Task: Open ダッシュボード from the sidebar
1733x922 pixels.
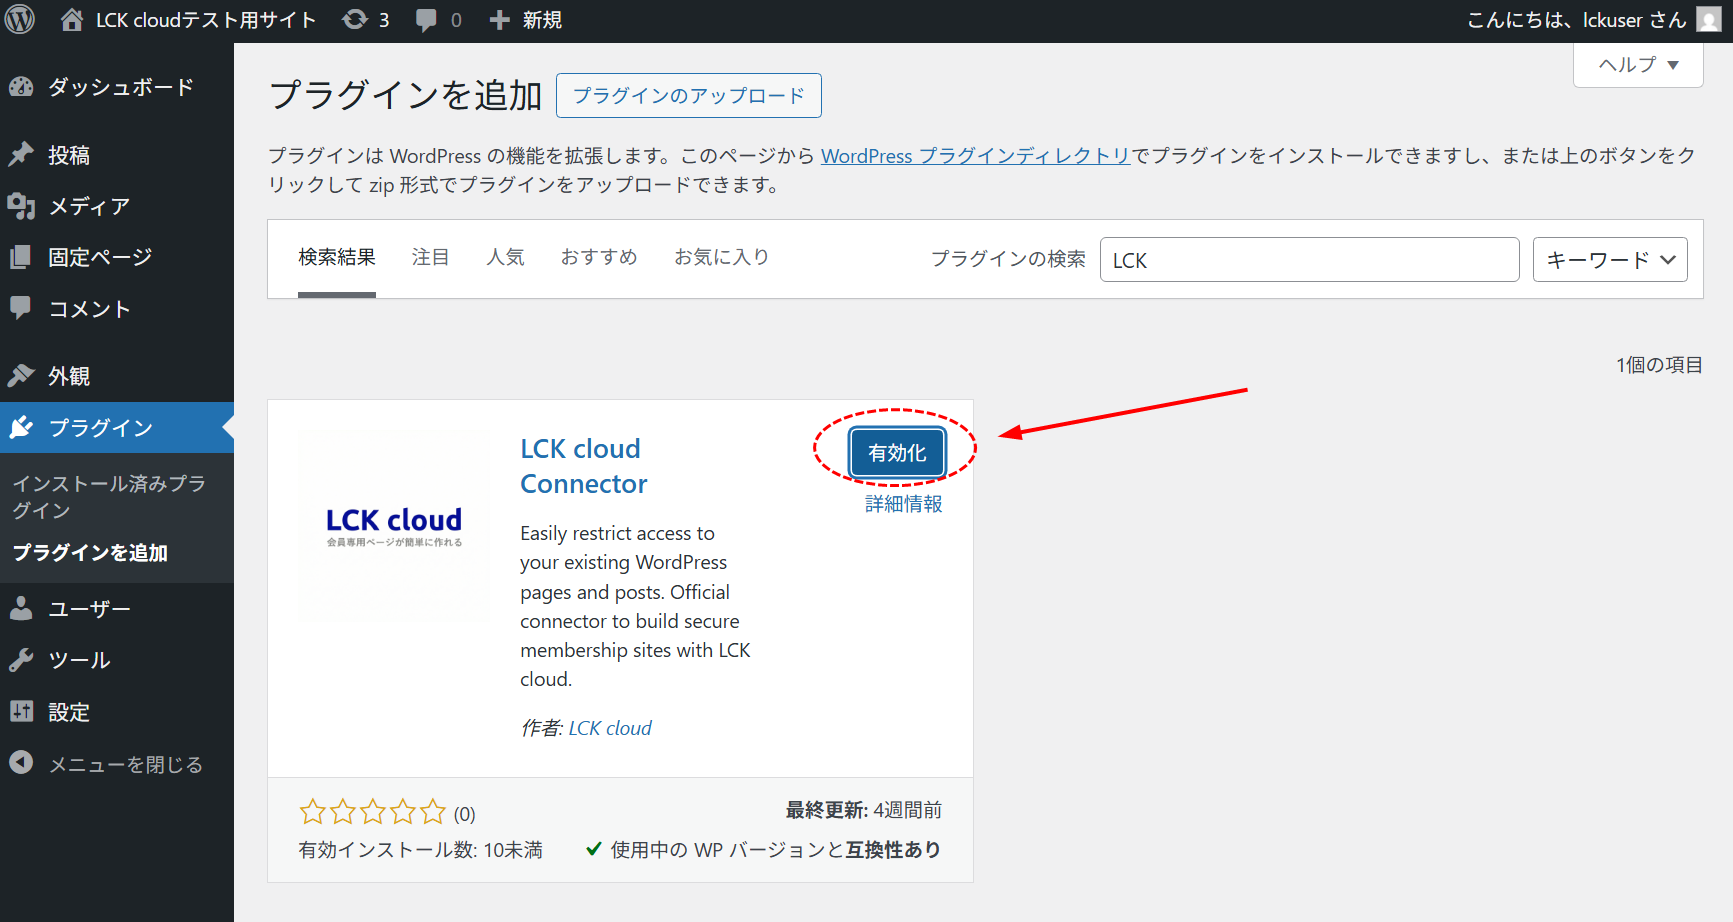Action: 120,87
